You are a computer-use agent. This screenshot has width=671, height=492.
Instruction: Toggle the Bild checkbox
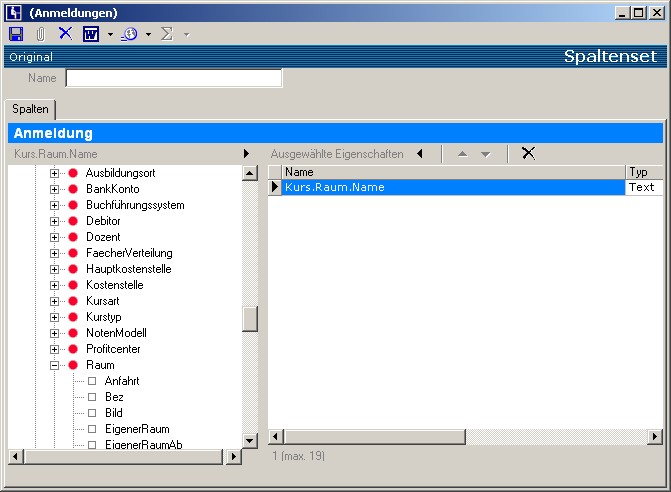coord(92,413)
